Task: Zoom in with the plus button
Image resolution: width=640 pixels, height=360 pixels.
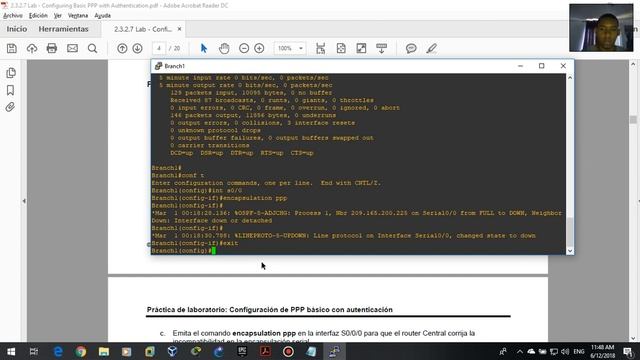Action: [259, 49]
